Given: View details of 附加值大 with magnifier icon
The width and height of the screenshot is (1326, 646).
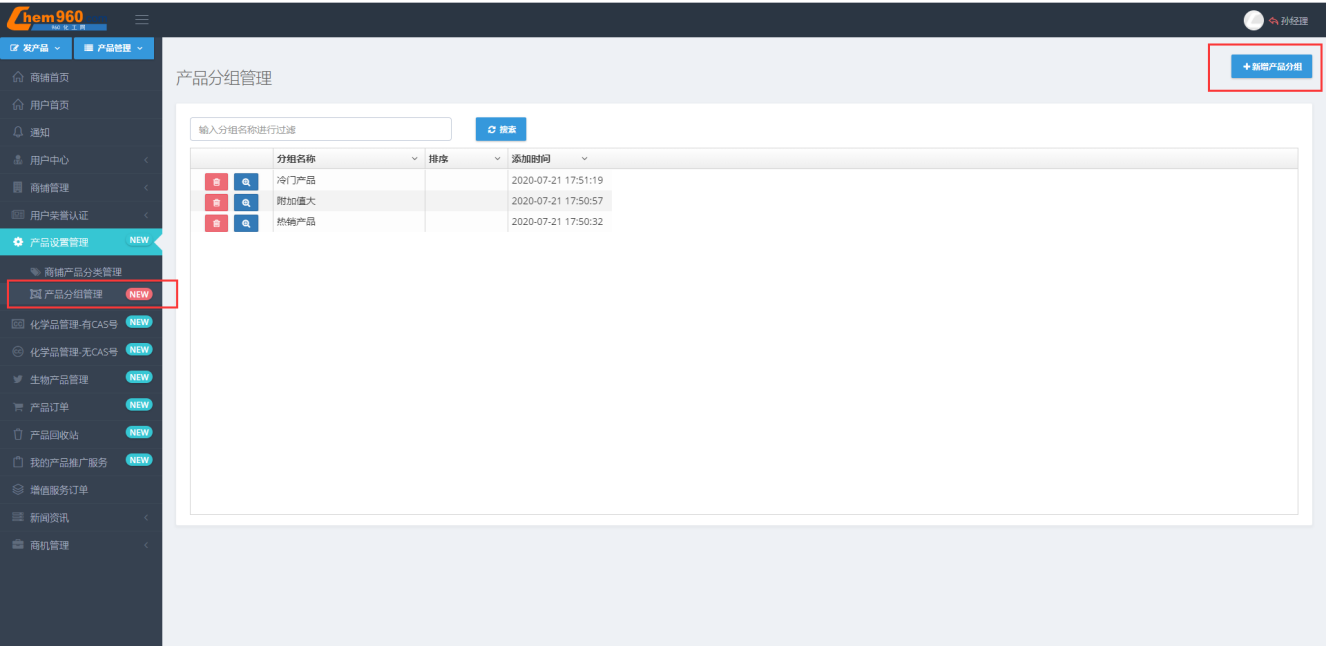Looking at the screenshot, I should pyautogui.click(x=246, y=202).
